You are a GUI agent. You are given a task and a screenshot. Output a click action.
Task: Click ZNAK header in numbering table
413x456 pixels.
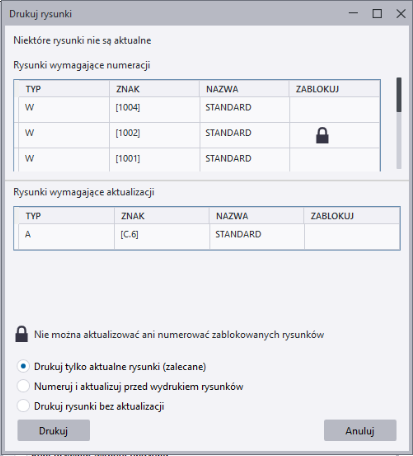[154, 89]
